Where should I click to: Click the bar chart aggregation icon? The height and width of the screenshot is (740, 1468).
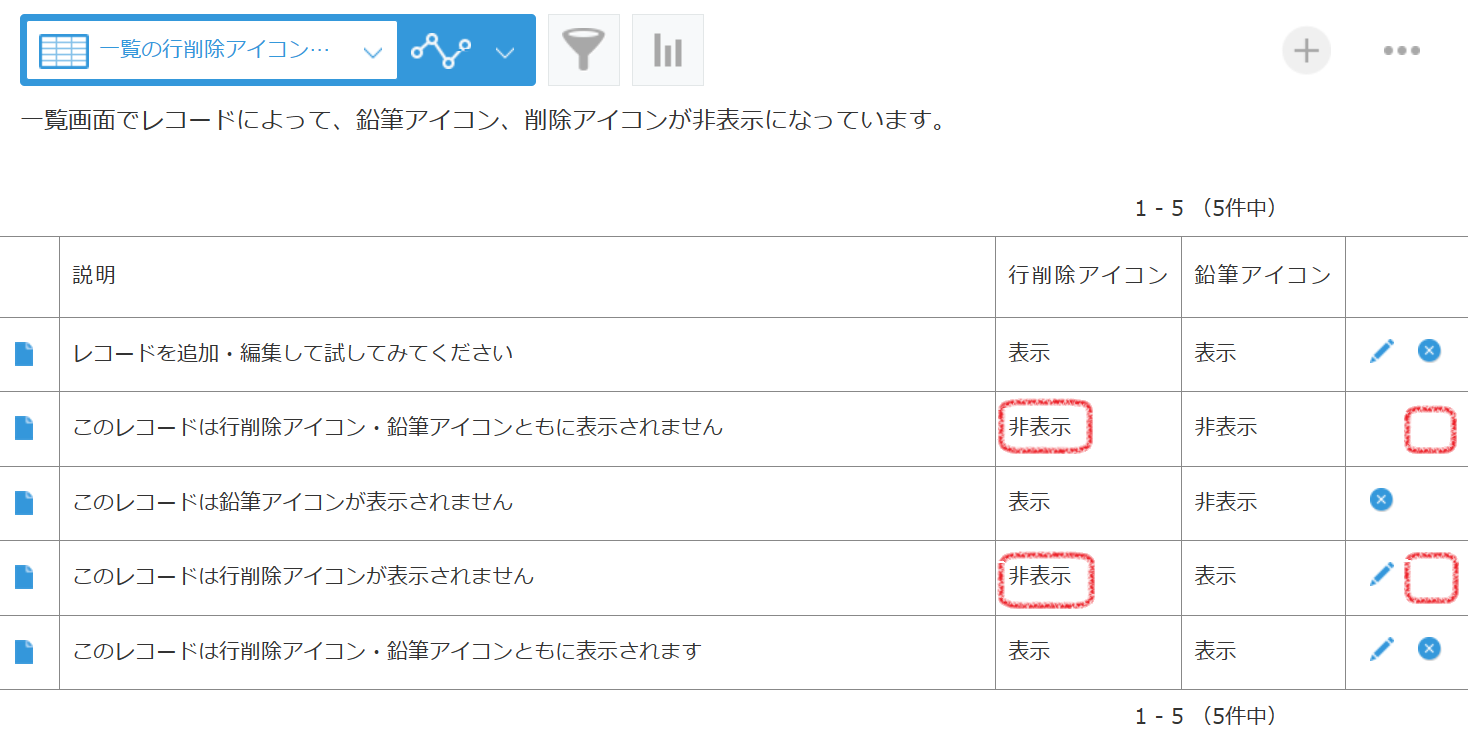667,49
